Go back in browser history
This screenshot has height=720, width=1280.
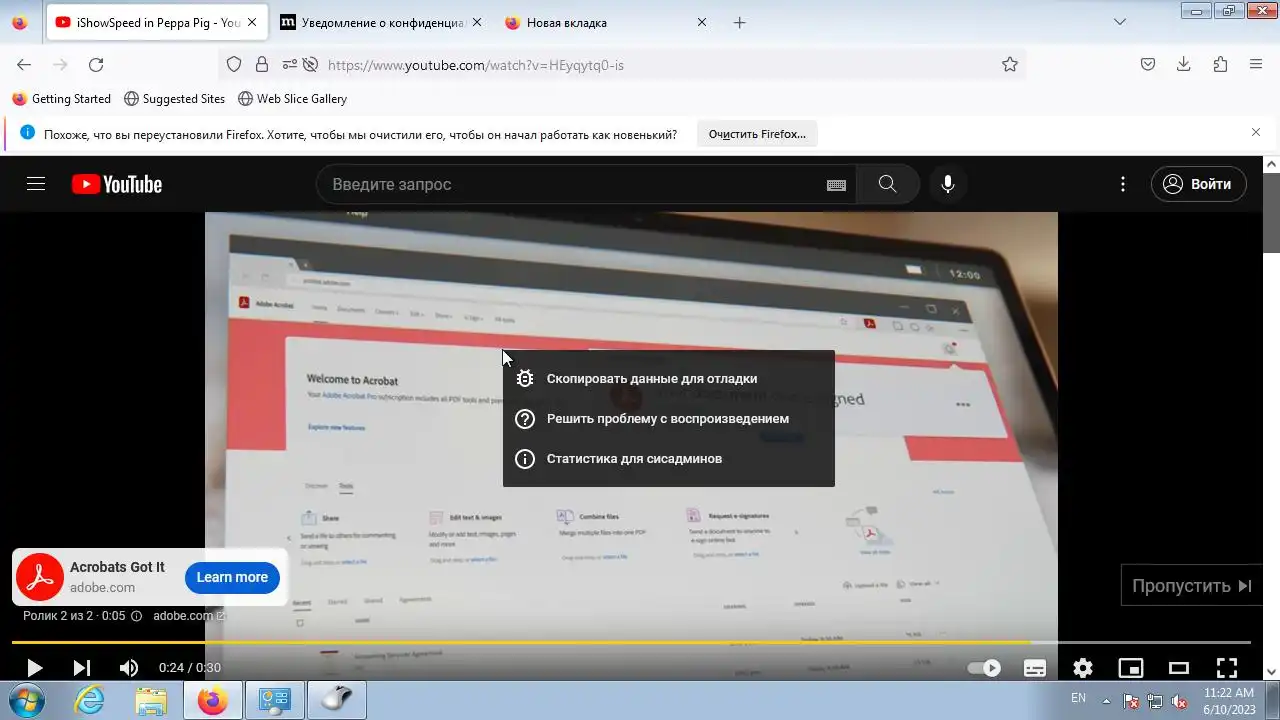point(24,64)
